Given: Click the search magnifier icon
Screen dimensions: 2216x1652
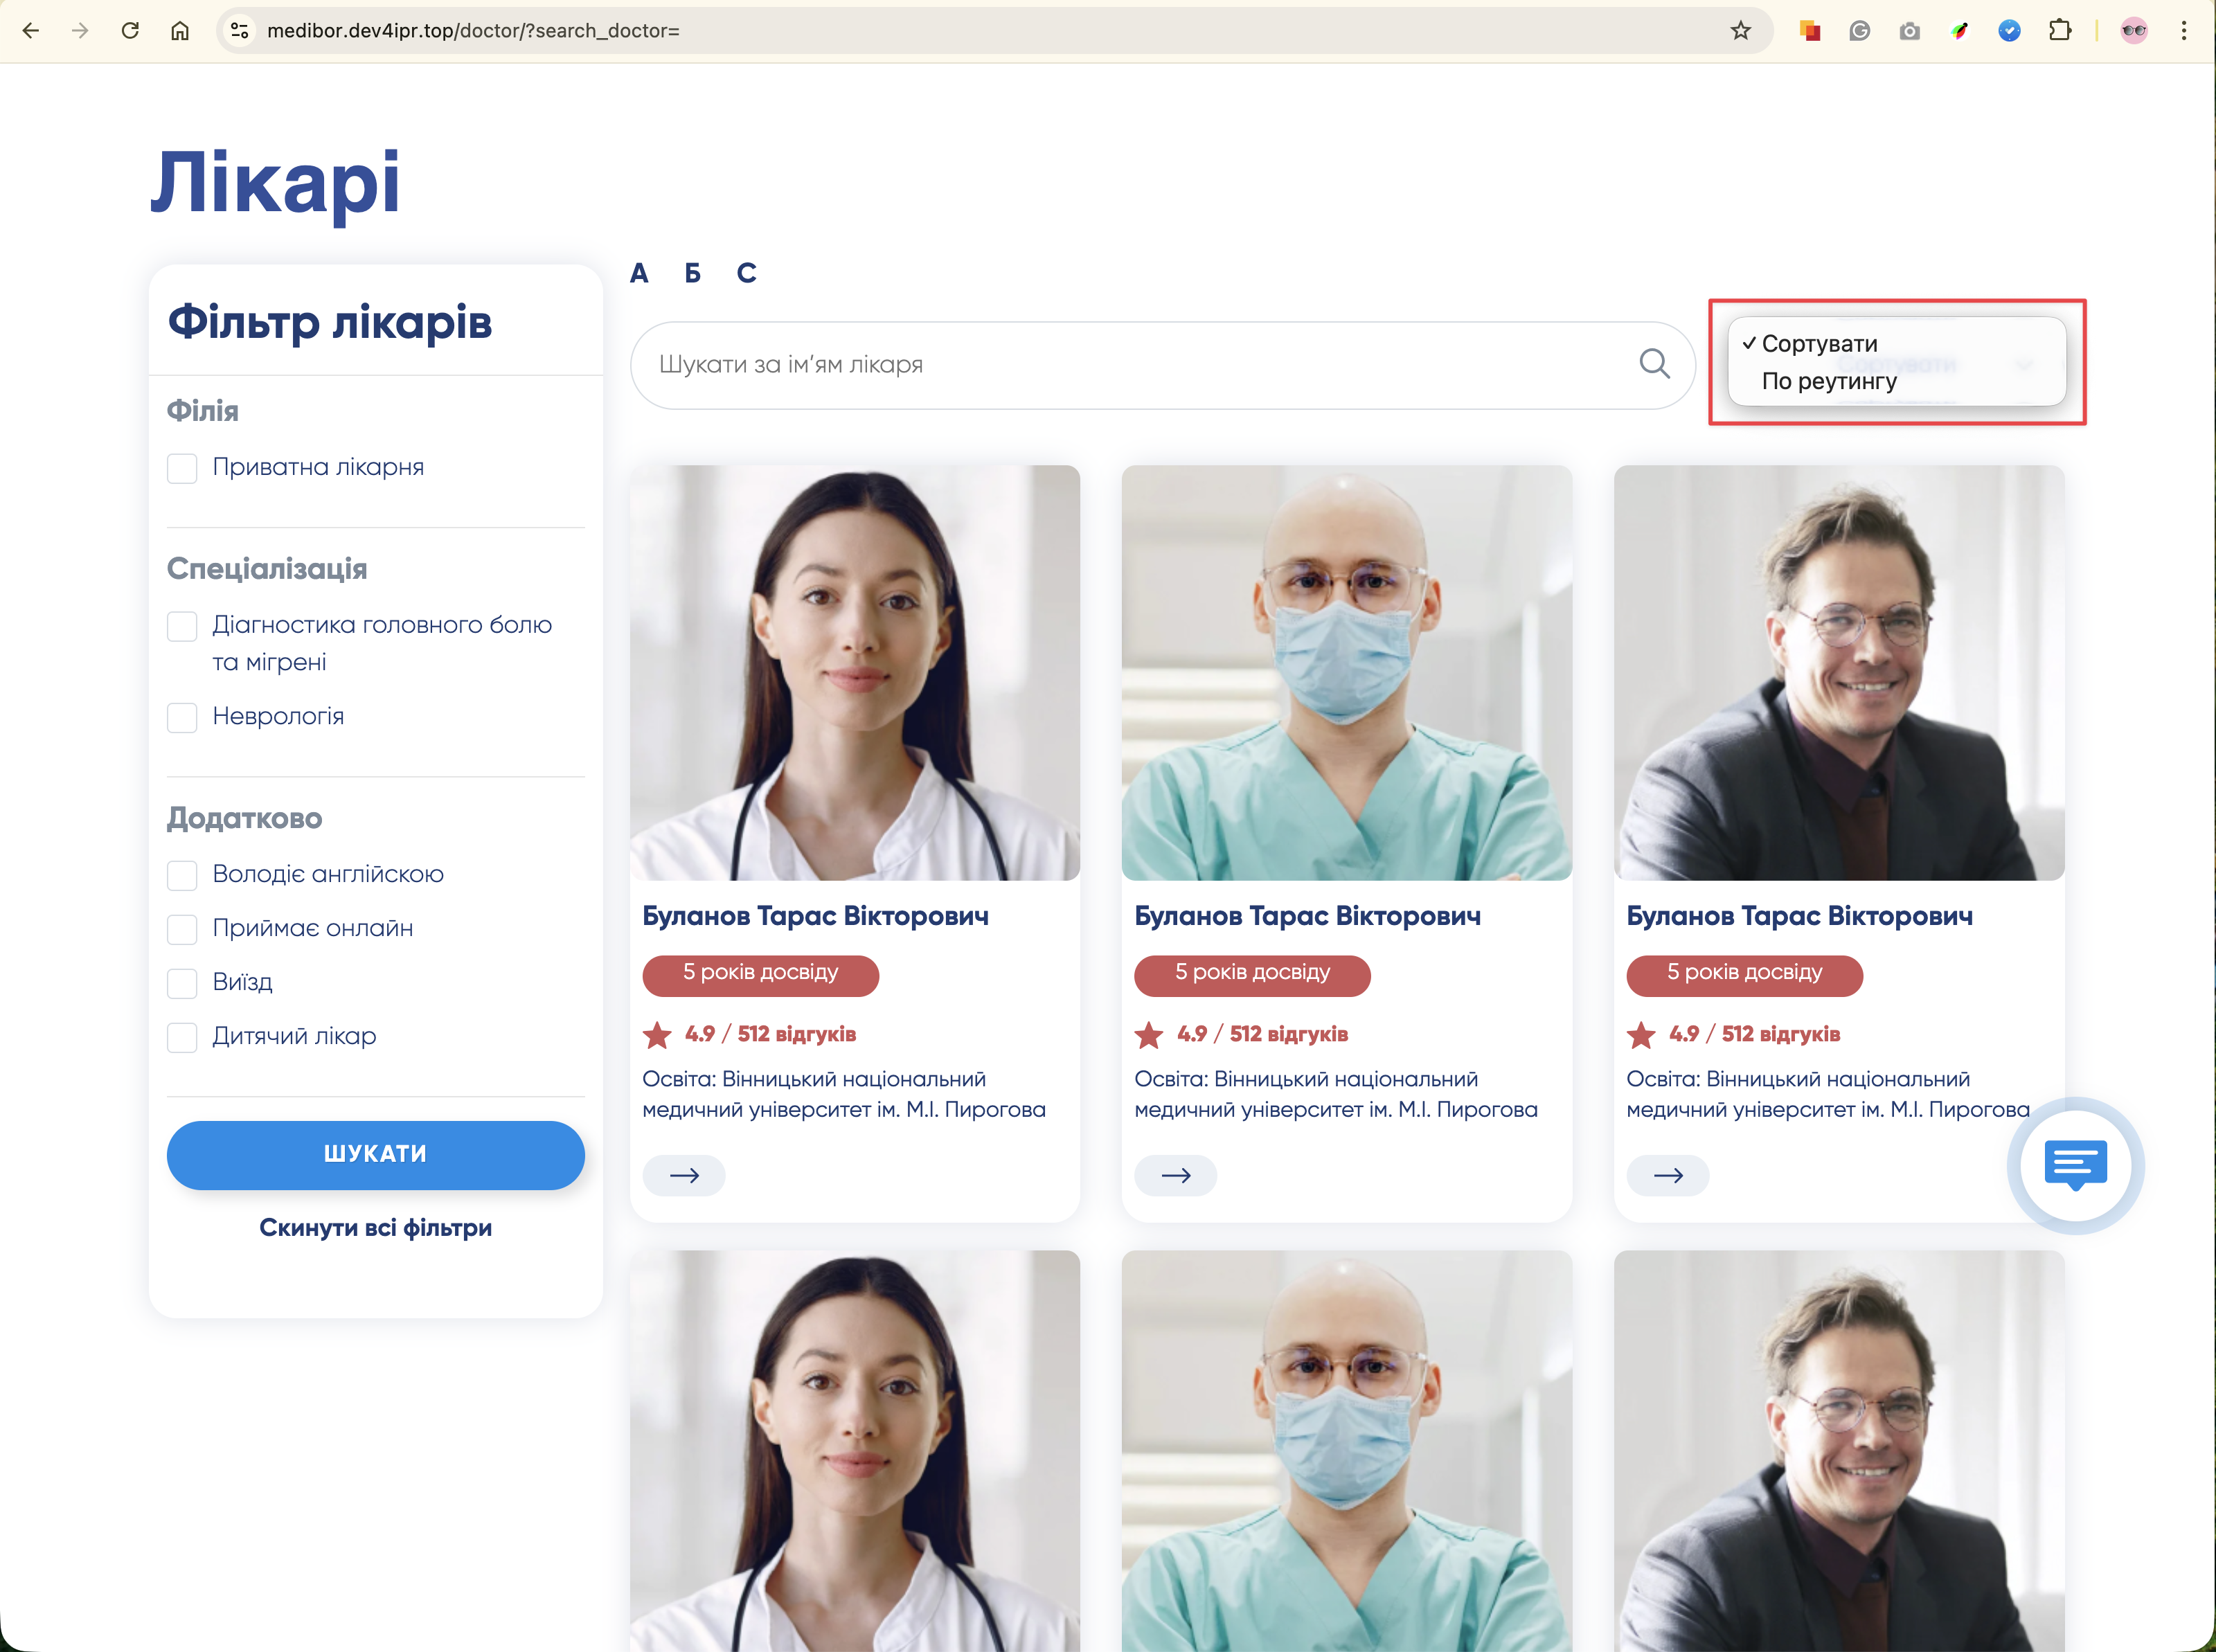Looking at the screenshot, I should [1654, 364].
